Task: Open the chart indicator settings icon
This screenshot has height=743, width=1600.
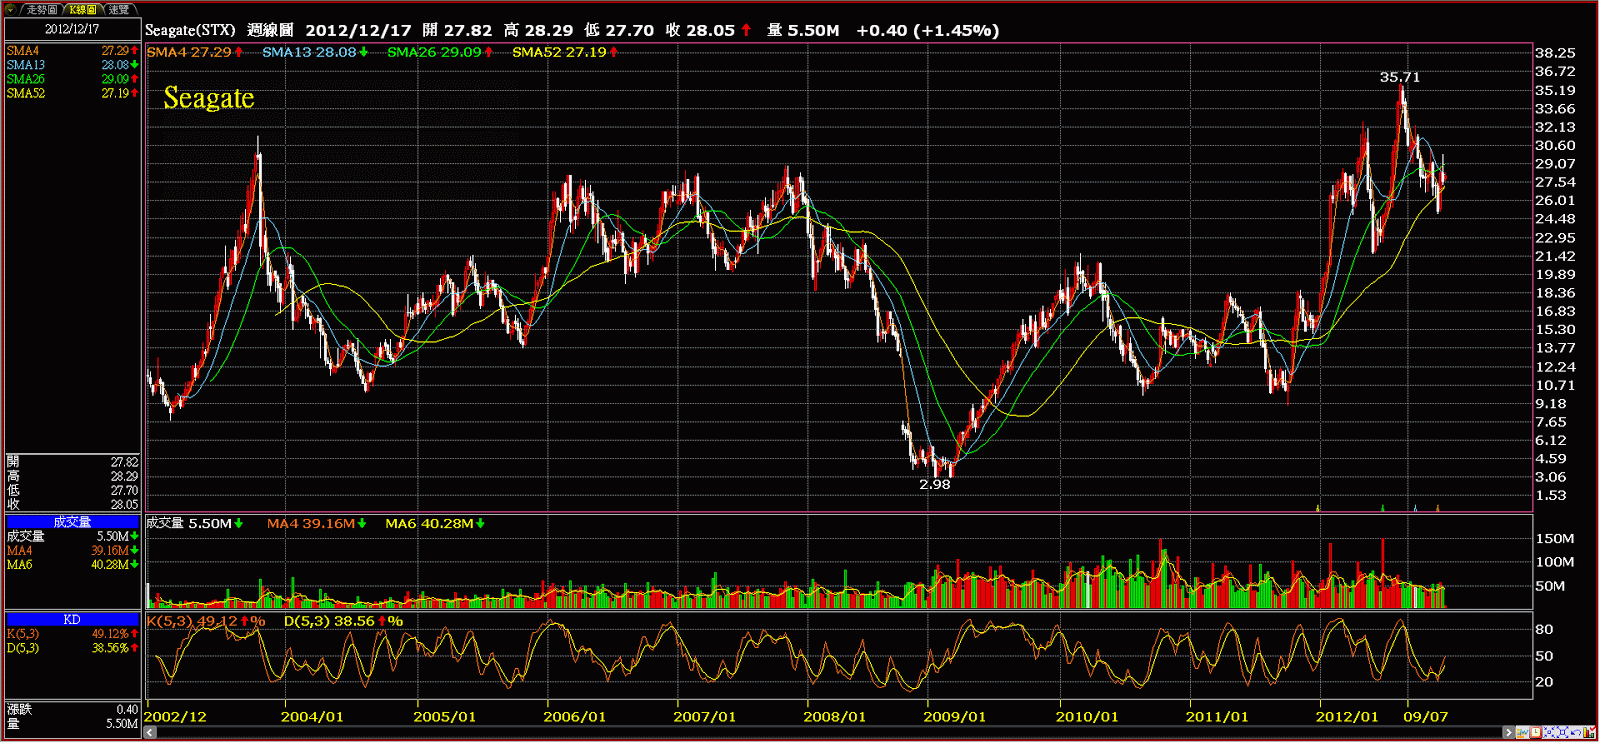Action: pos(1522,733)
